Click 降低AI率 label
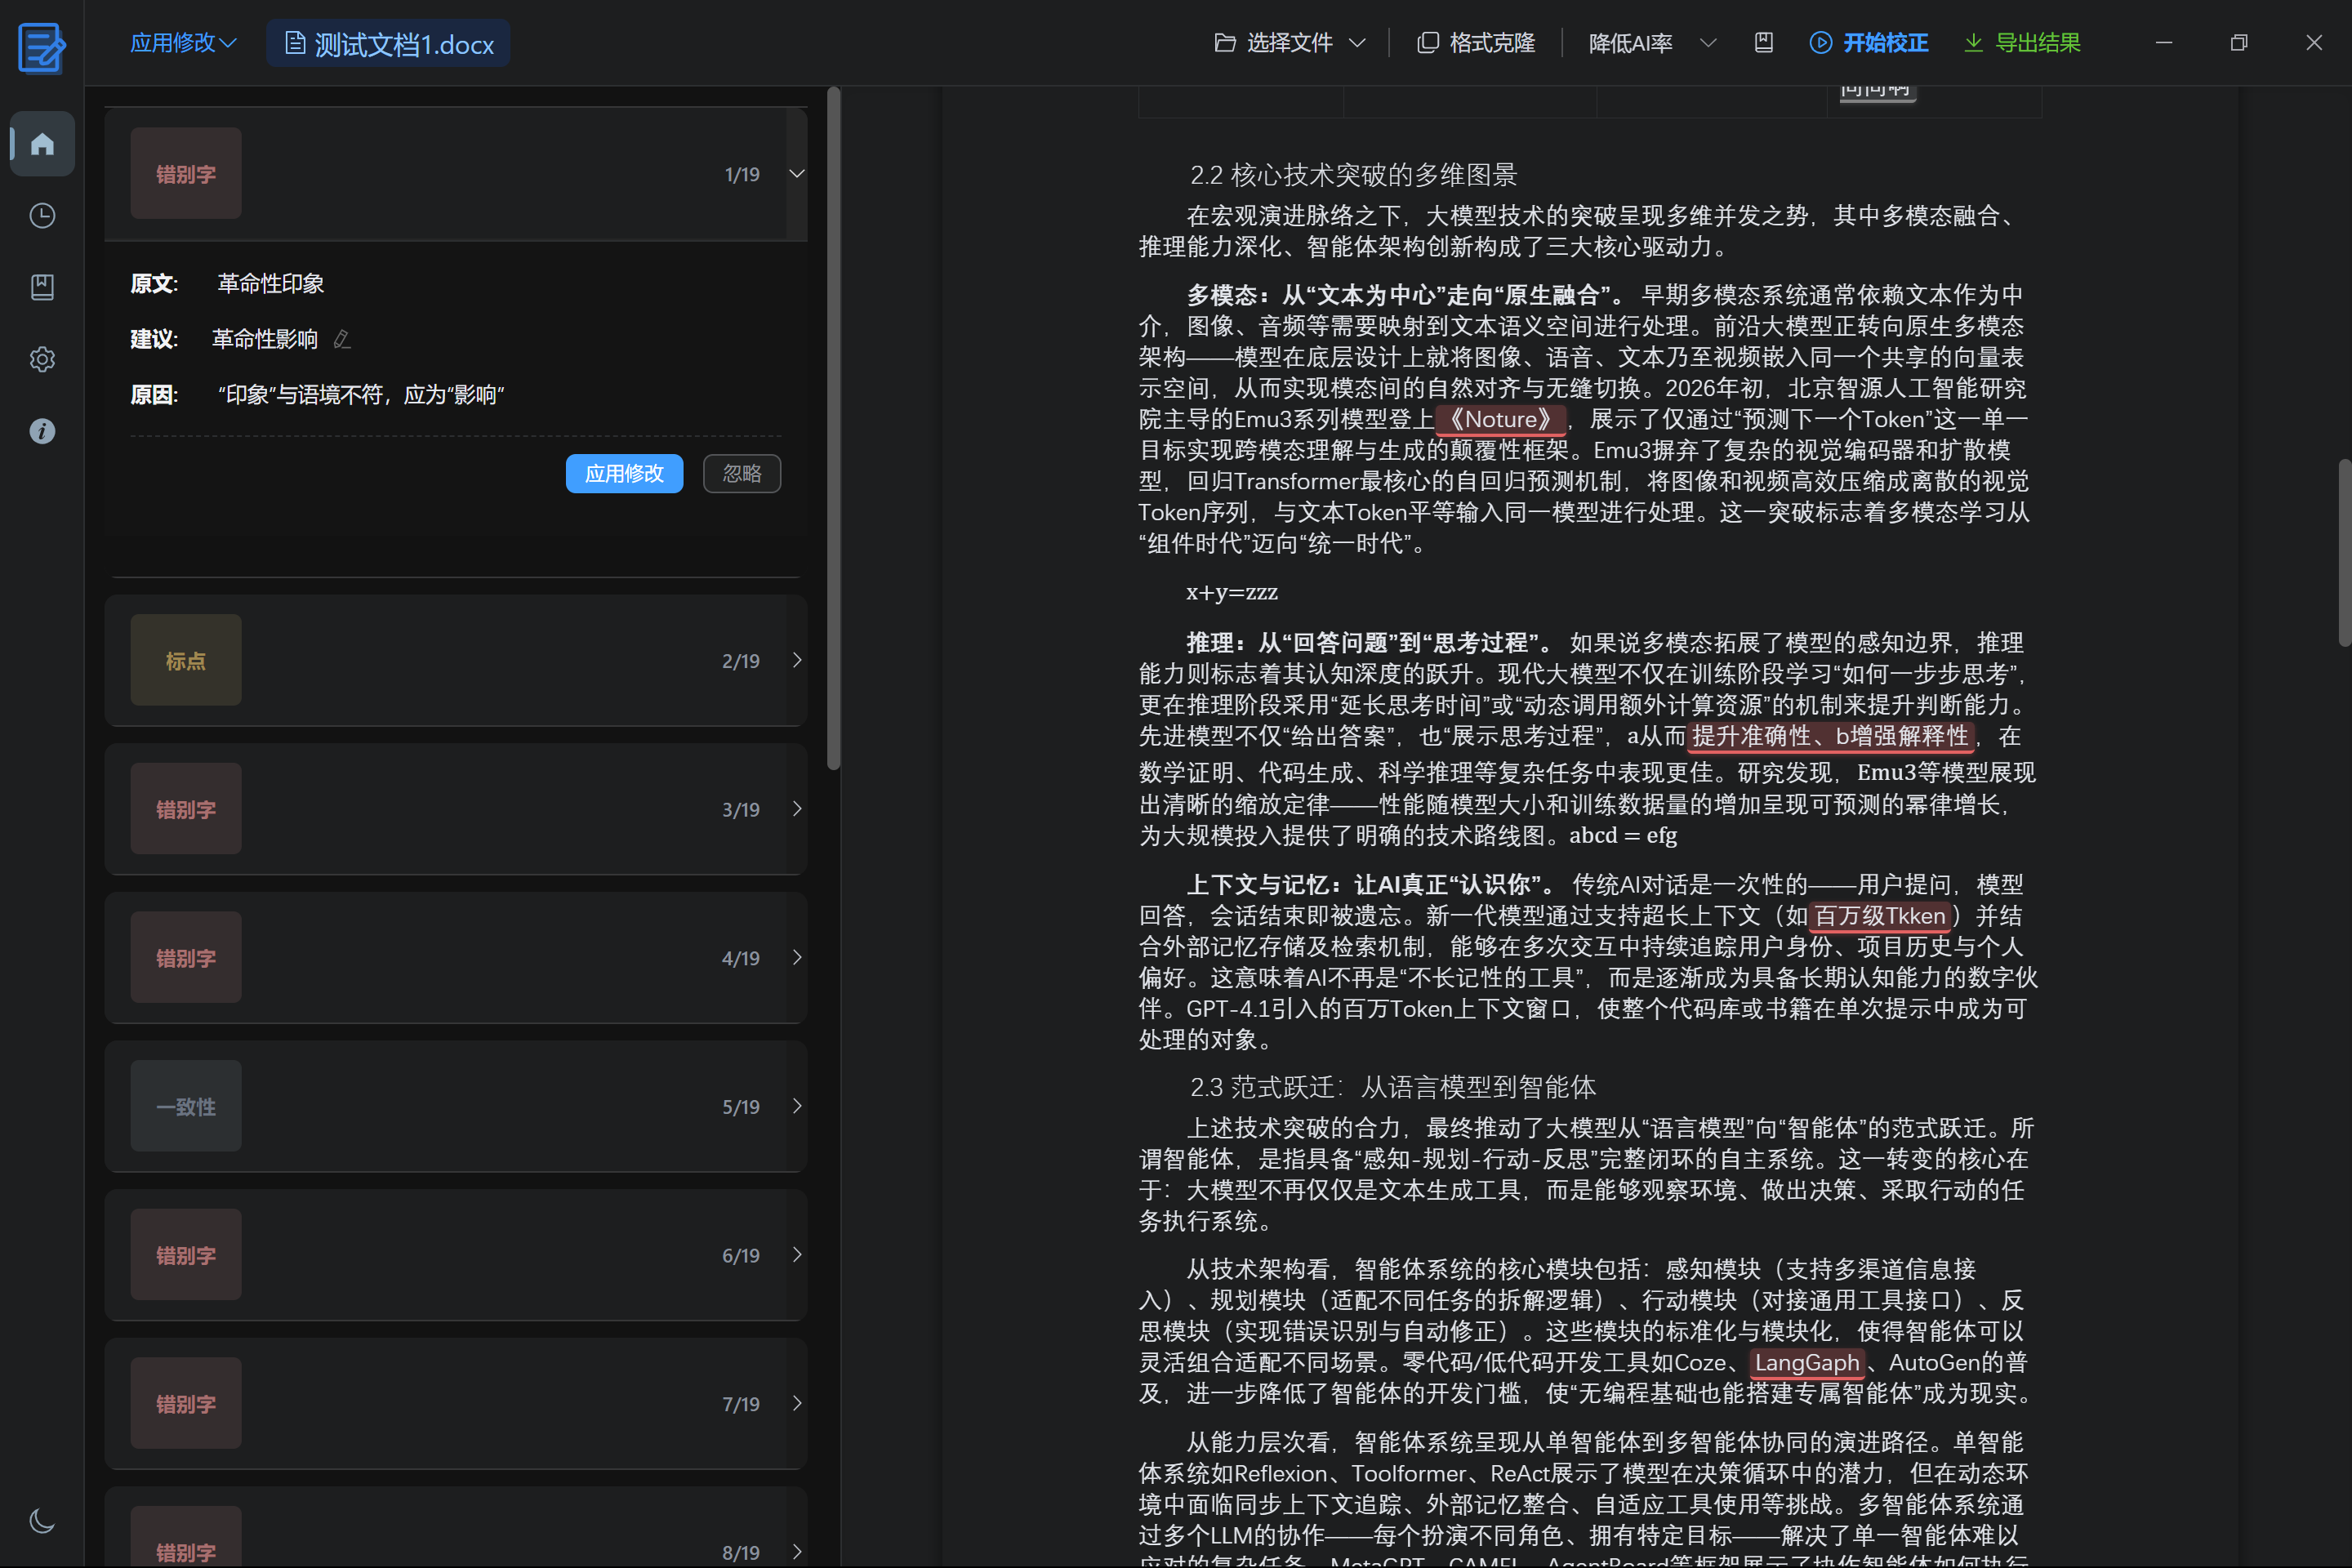 click(x=1630, y=43)
